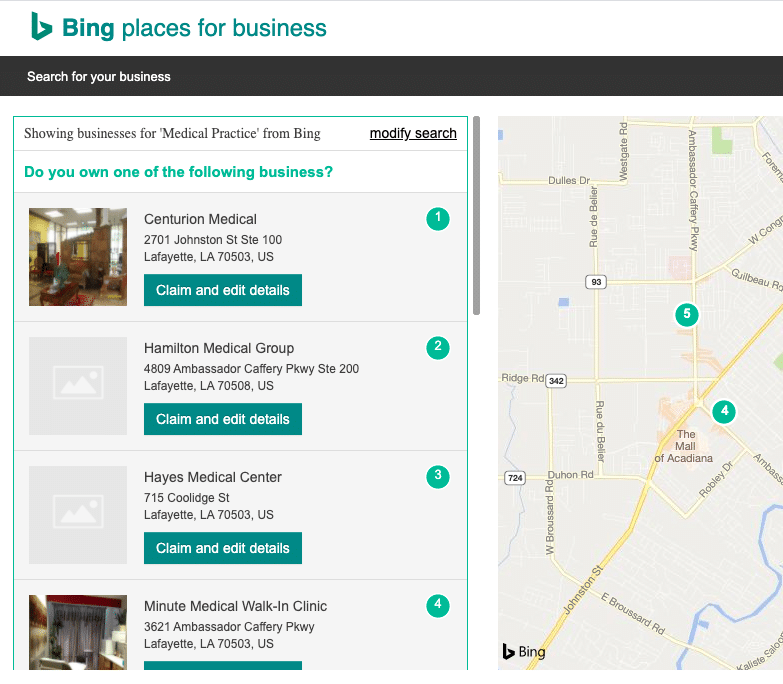Click map pin number 5
783x684 pixels.
coord(687,315)
